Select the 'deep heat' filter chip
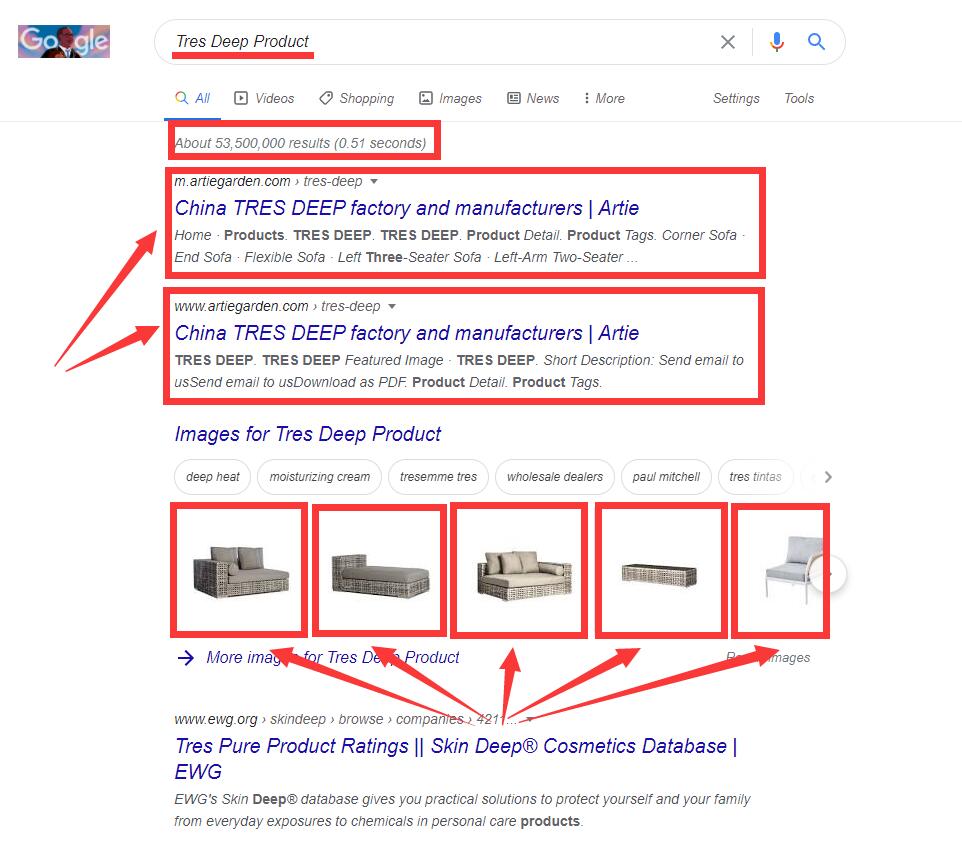This screenshot has height=851, width=962. 212,477
